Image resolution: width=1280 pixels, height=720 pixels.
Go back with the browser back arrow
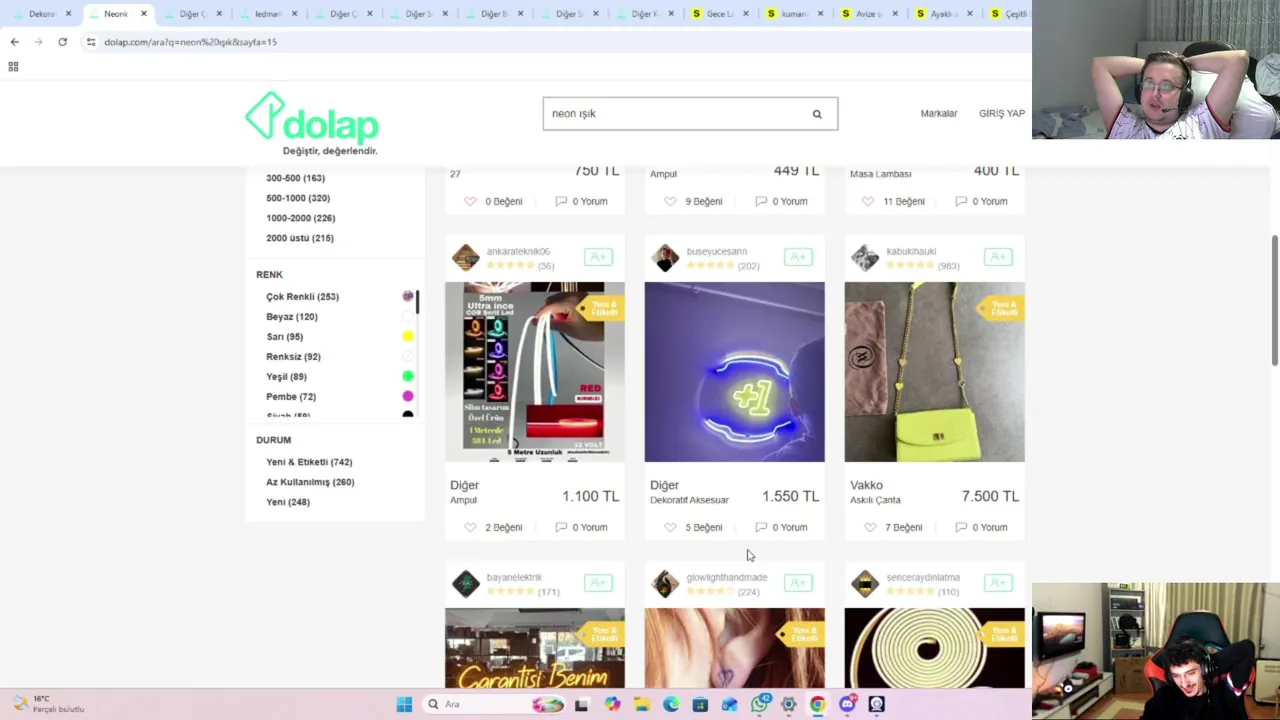[14, 42]
